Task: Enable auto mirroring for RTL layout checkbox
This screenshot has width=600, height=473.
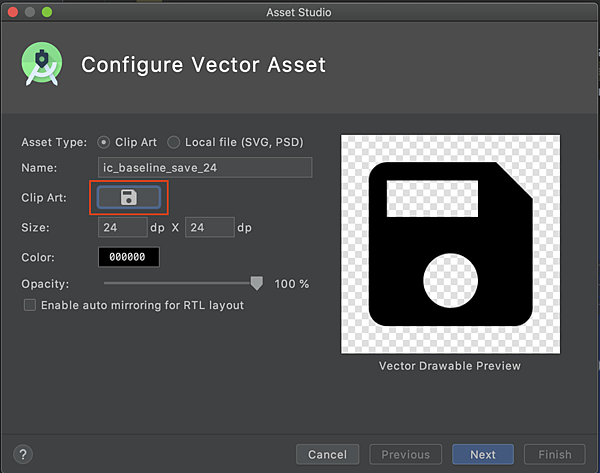Action: click(30, 305)
